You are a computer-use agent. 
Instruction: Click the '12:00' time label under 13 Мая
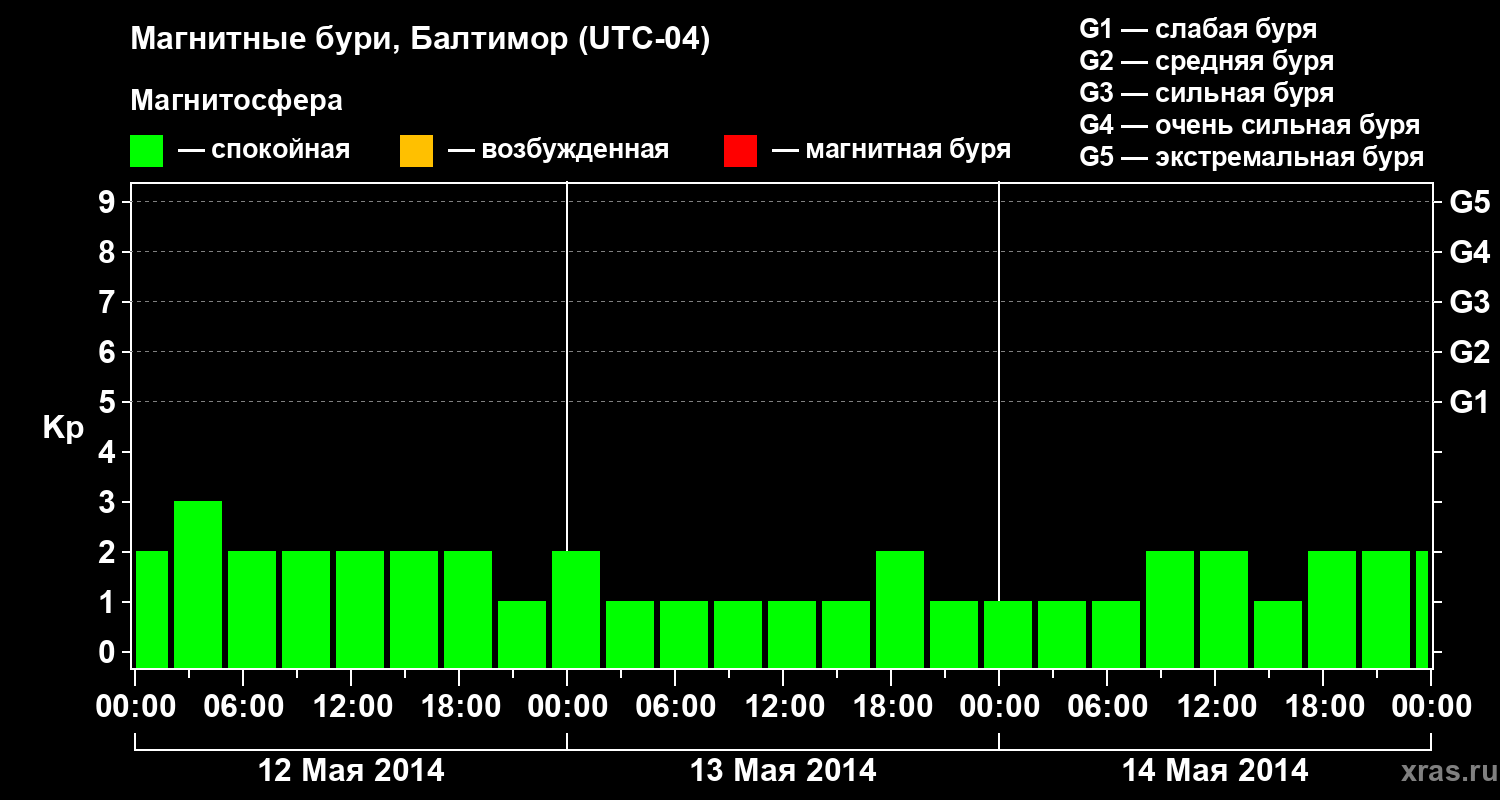click(x=783, y=707)
